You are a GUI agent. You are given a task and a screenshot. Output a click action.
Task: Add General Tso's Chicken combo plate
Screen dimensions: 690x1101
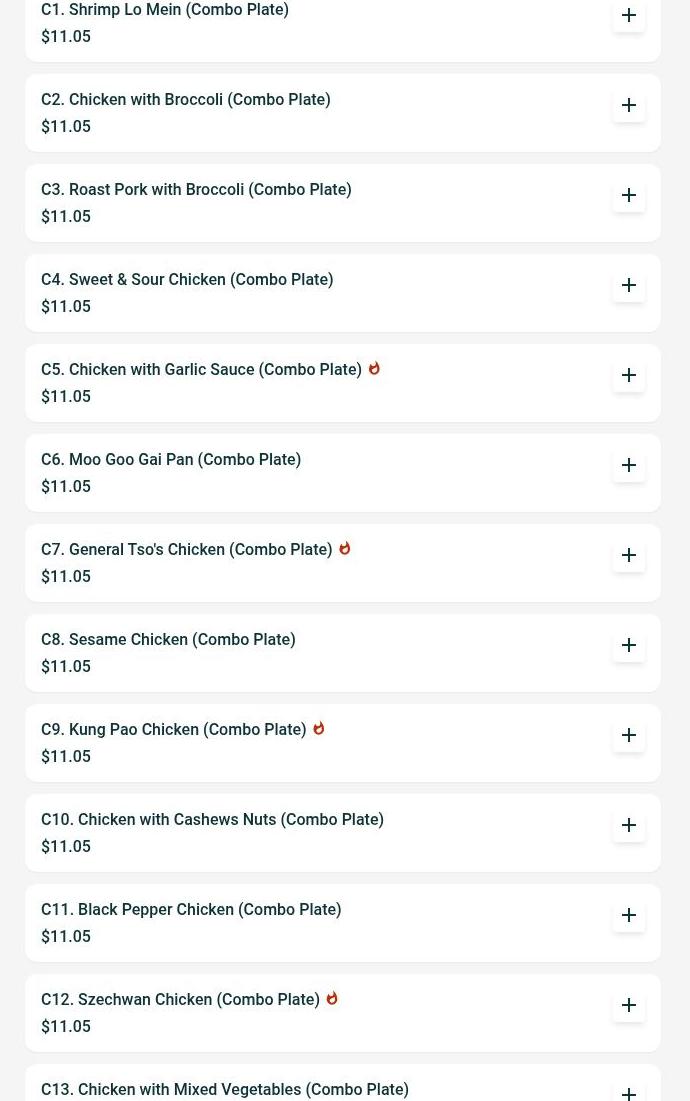click(x=629, y=555)
